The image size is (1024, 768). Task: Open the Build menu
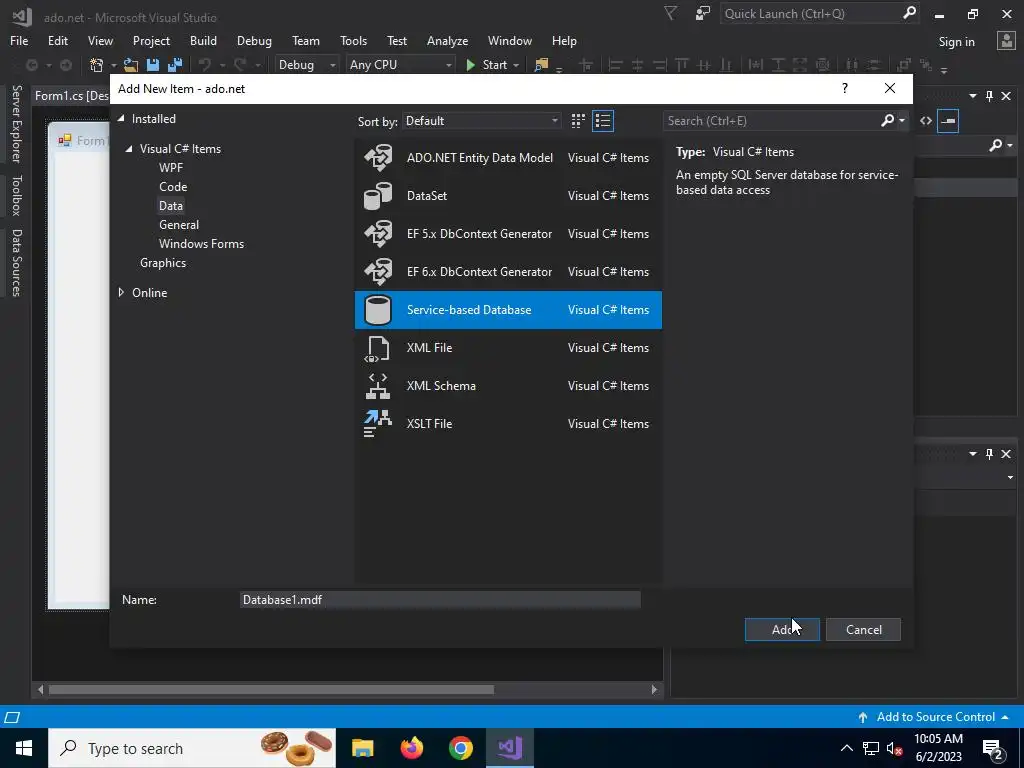tap(203, 40)
